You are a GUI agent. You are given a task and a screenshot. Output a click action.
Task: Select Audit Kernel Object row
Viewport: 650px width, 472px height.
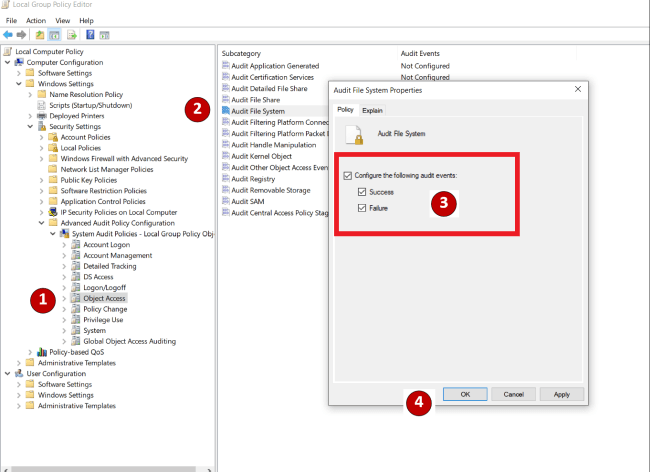[261, 156]
